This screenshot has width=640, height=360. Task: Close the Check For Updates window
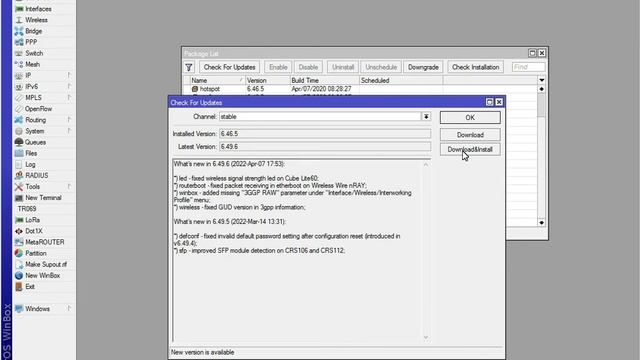[x=499, y=102]
